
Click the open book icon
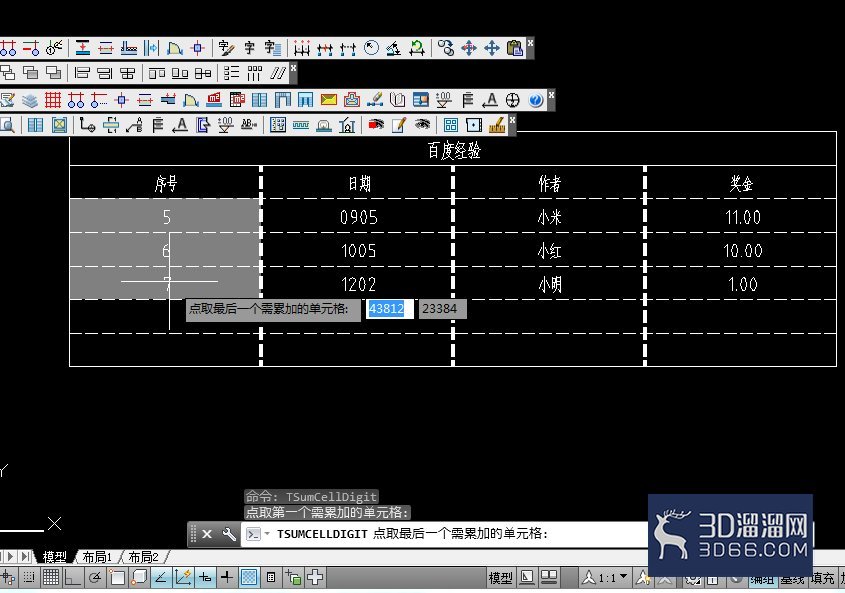tap(398, 100)
